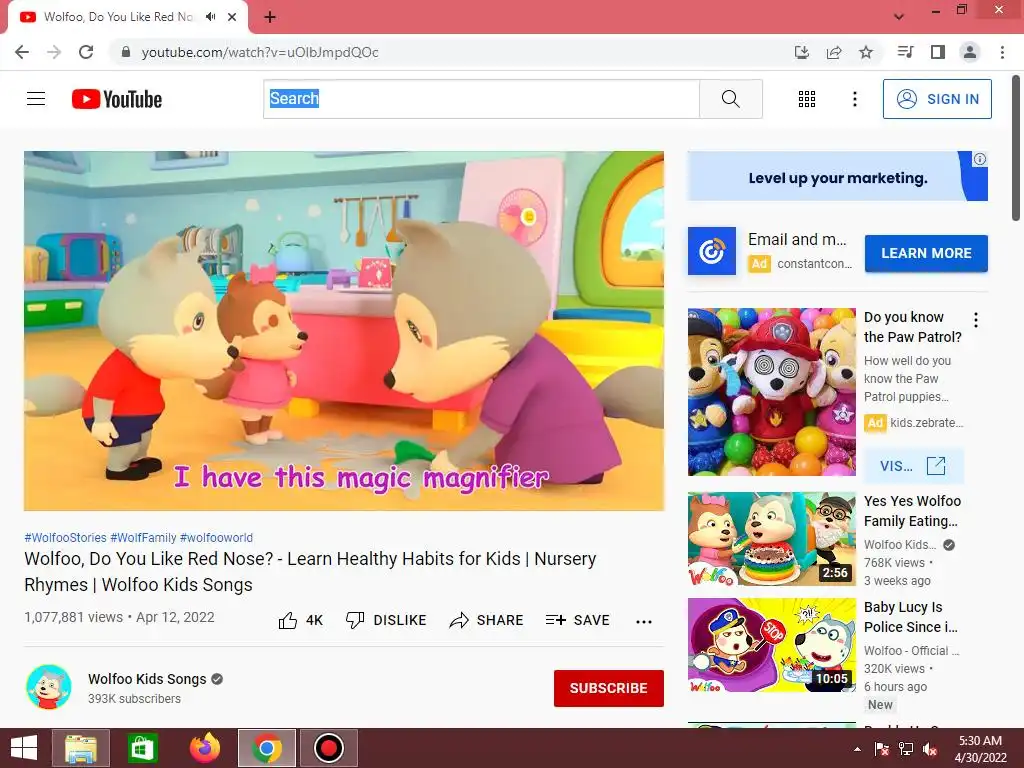Go to YouTube home via logo
The width and height of the screenshot is (1024, 768).
click(116, 99)
